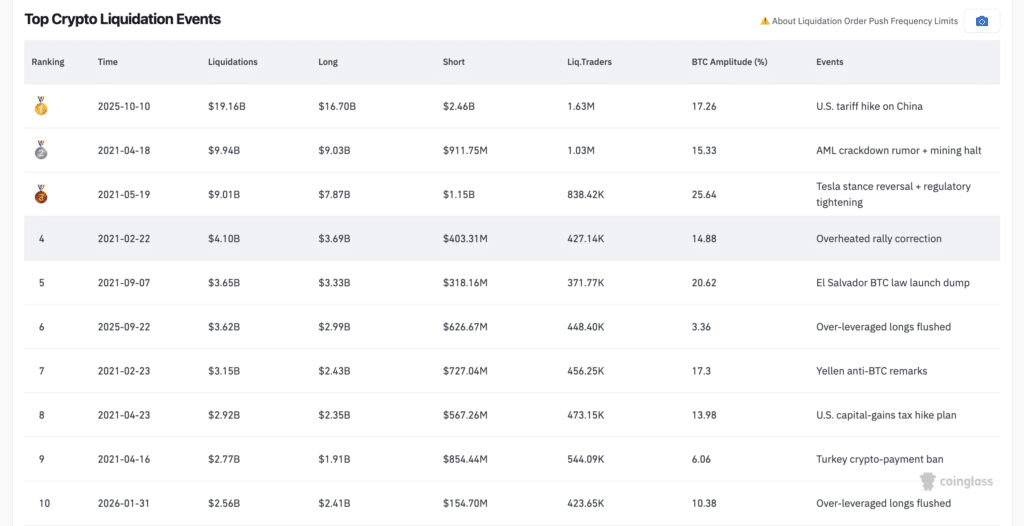Image resolution: width=1024 pixels, height=526 pixels.
Task: Click the 3.36 BTC amplitude value
Action: 701,327
